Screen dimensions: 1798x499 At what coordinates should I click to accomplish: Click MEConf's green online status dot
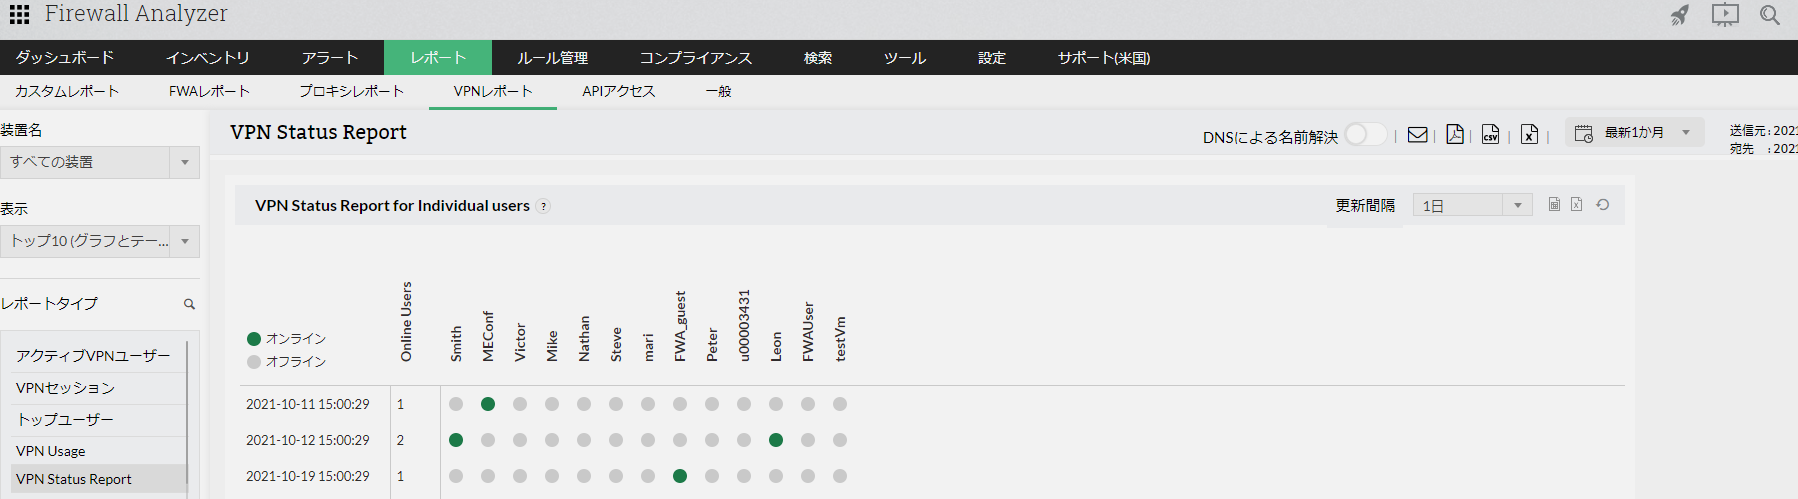488,404
